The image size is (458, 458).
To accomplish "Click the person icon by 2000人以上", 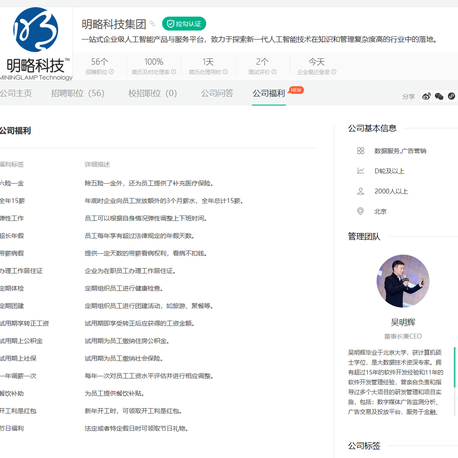I will click(360, 191).
